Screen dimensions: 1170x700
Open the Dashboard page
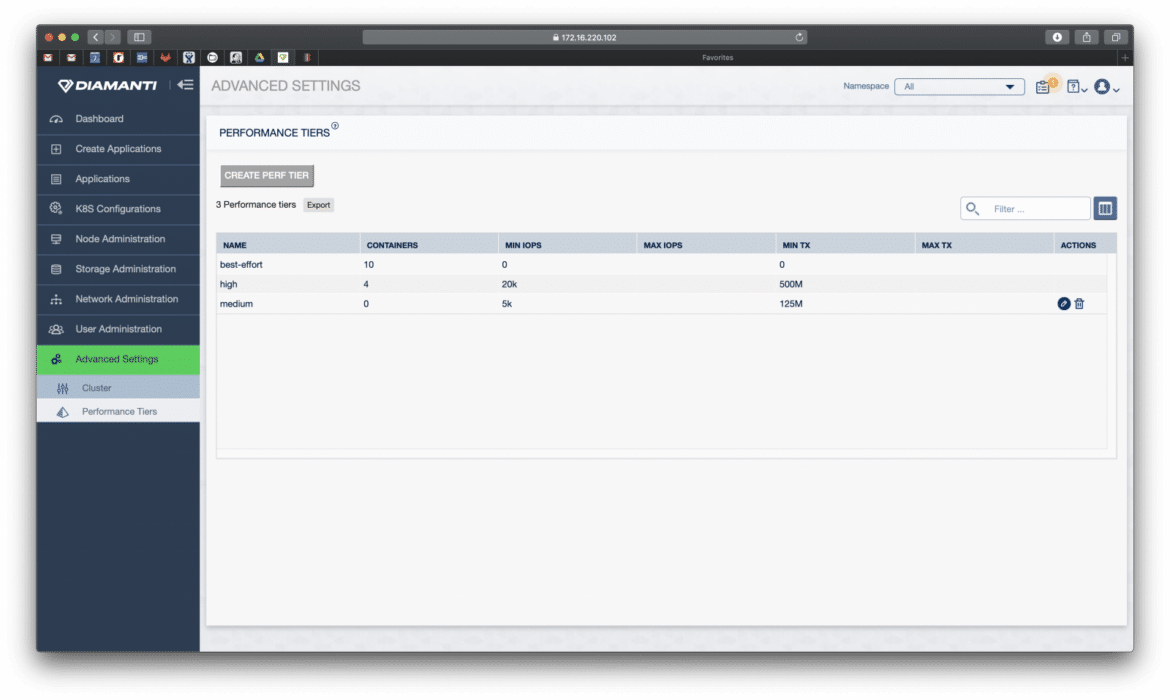[x=118, y=119]
